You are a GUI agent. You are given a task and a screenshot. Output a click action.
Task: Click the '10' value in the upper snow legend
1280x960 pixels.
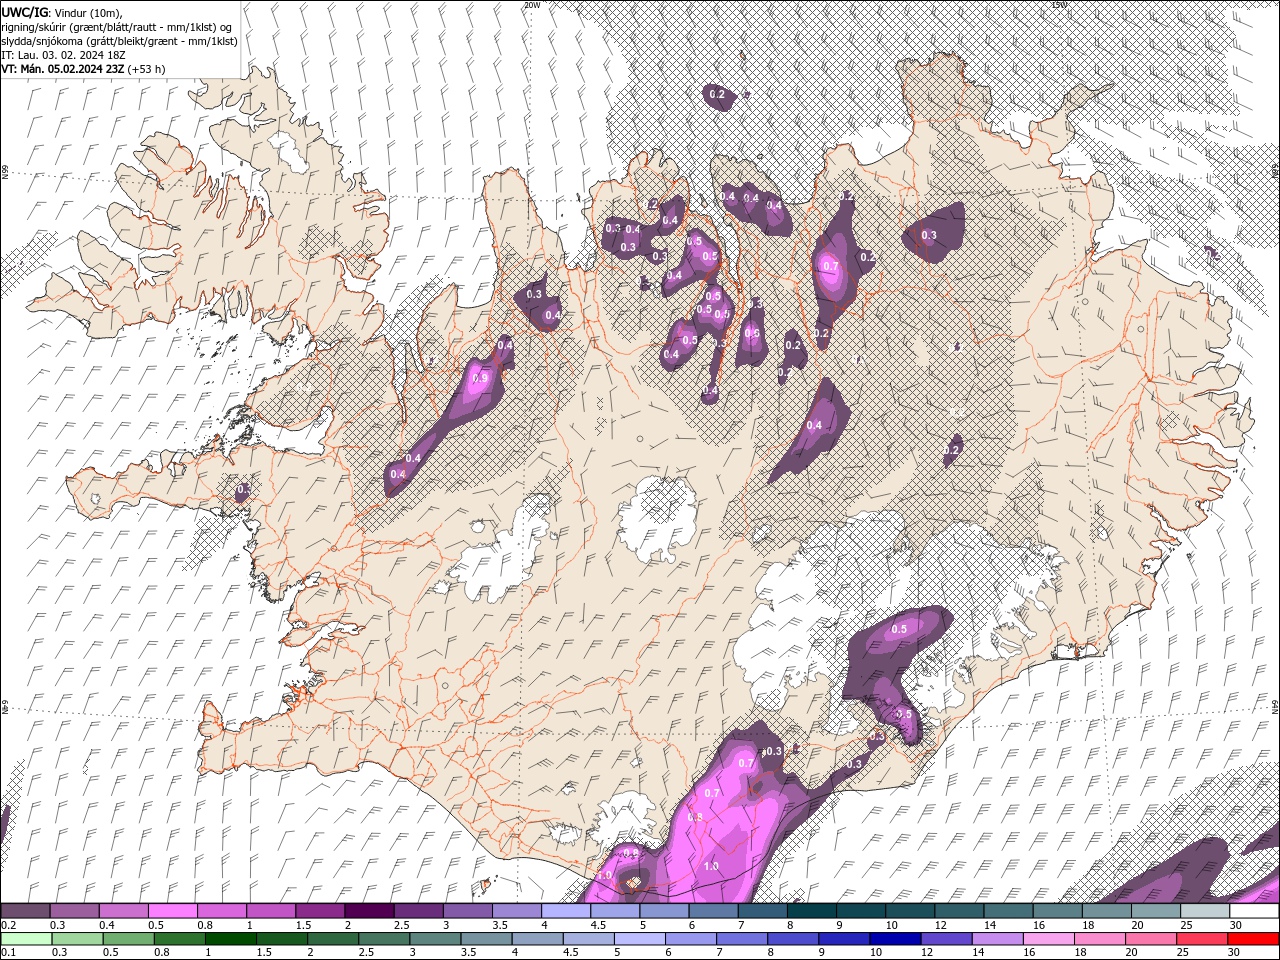(892, 925)
